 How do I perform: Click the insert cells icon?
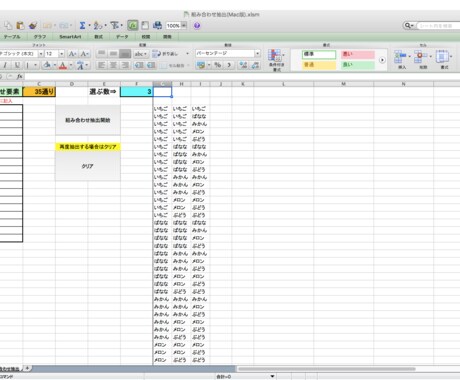400,56
